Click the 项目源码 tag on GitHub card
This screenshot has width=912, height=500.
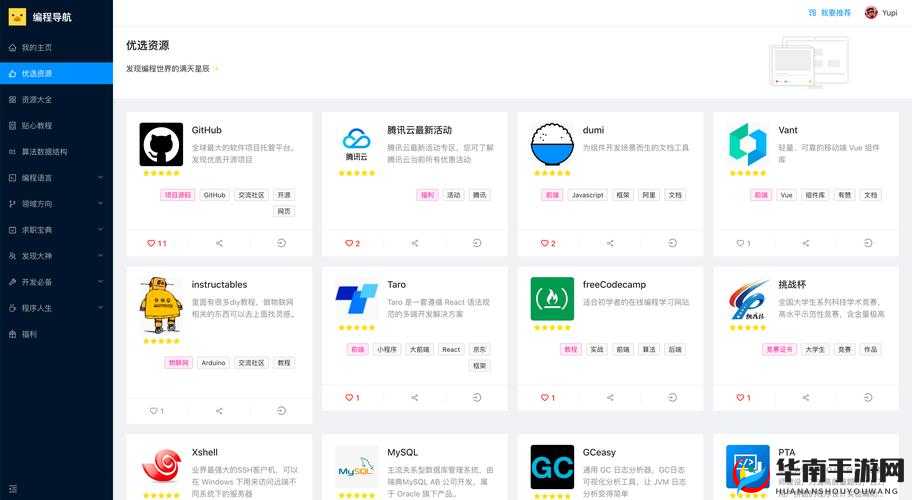pos(177,195)
